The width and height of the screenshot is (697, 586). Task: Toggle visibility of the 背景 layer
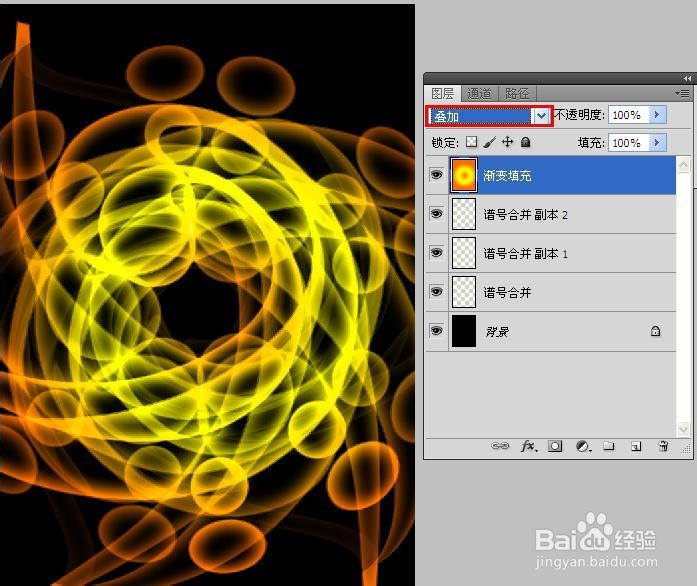[437, 331]
